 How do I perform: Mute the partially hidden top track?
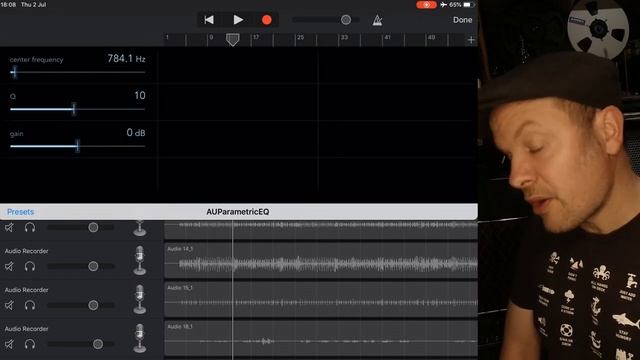pyautogui.click(x=9, y=227)
